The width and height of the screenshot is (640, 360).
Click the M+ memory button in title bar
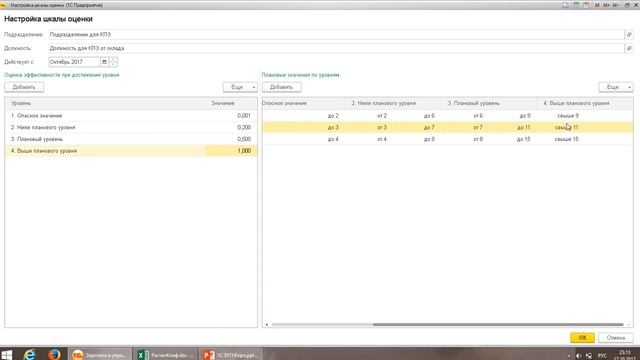(x=606, y=5)
